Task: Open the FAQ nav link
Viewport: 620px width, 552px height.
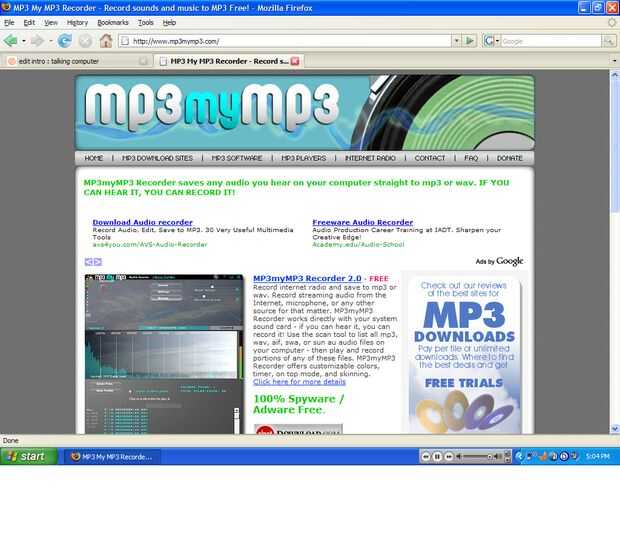Action: [471, 158]
